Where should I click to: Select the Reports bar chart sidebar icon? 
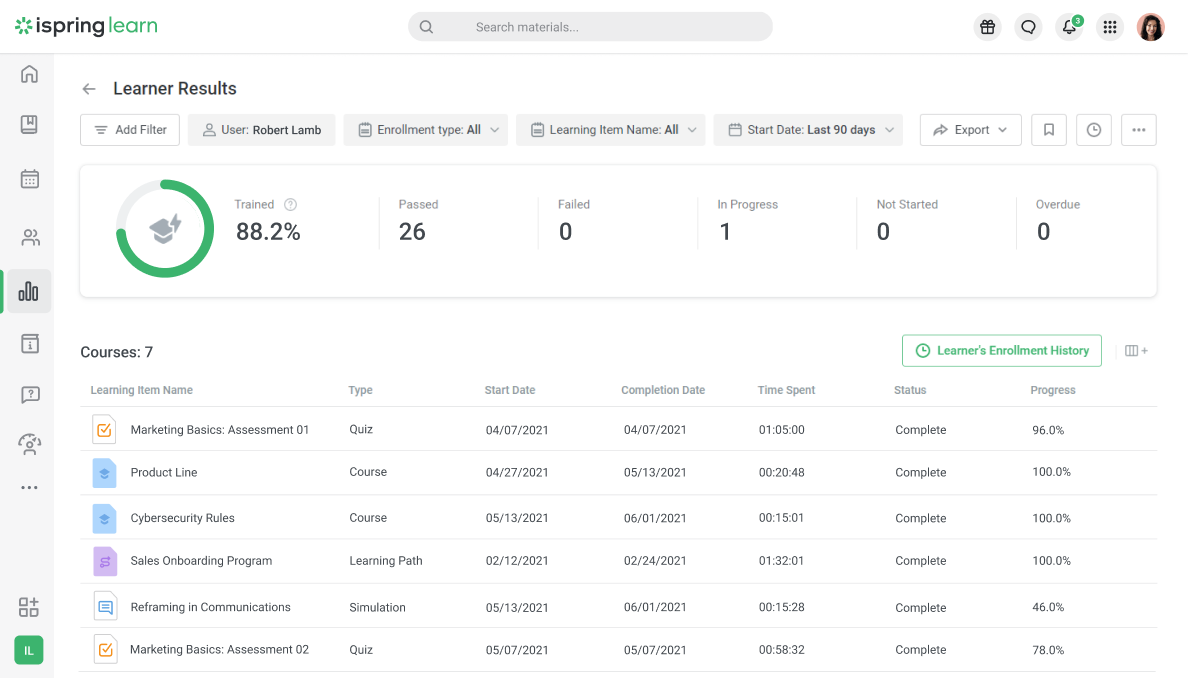click(x=28, y=291)
